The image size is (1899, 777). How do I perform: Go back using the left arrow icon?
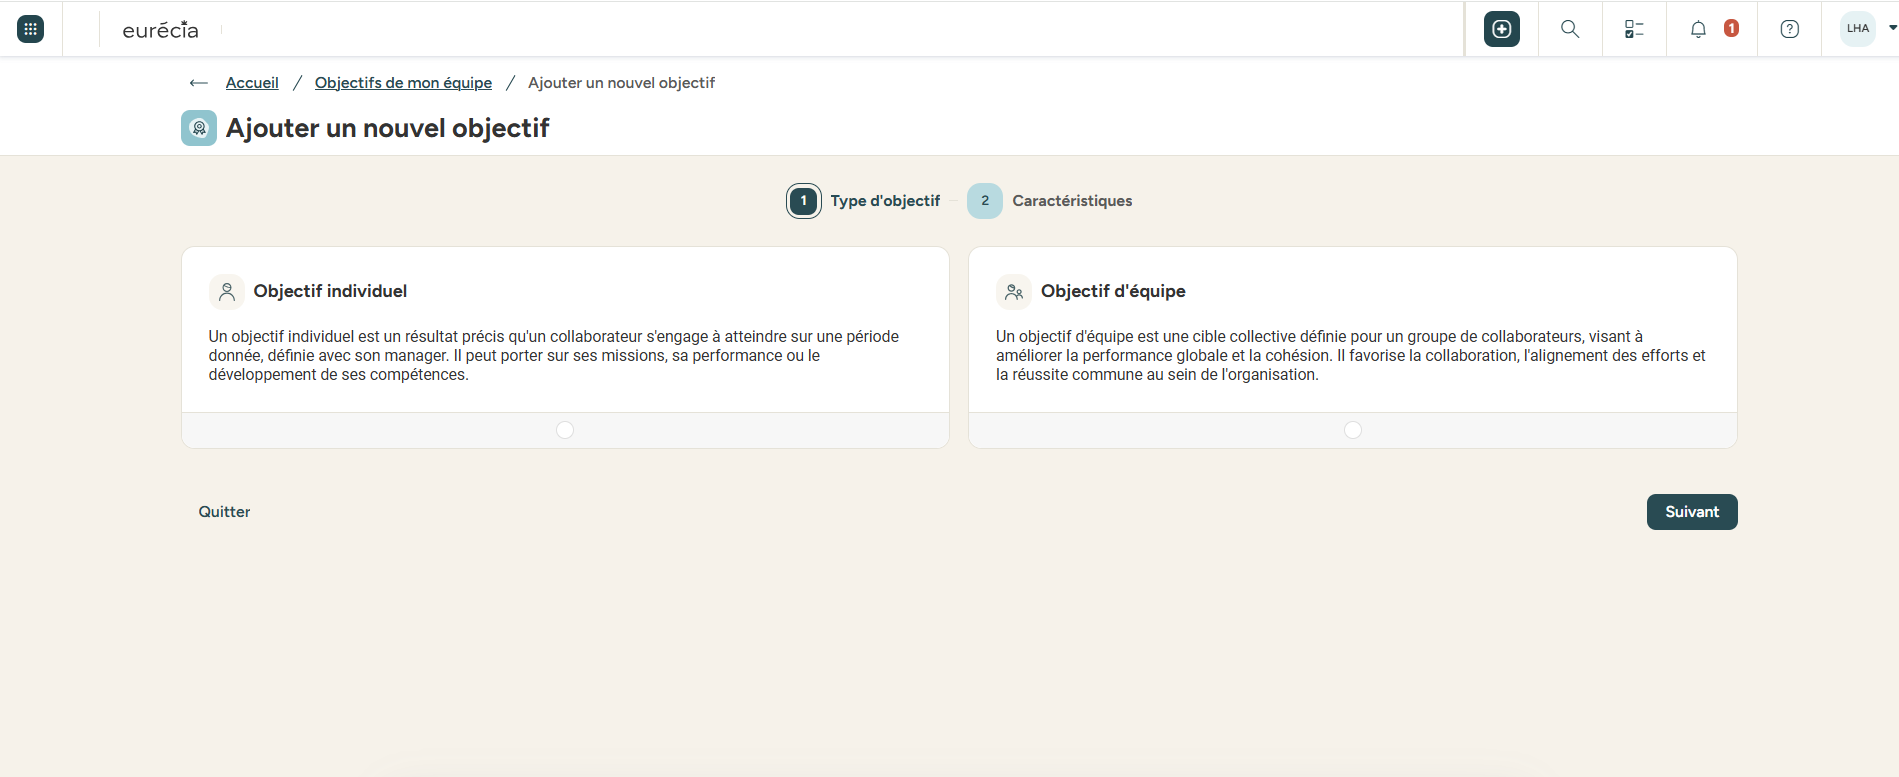point(198,83)
